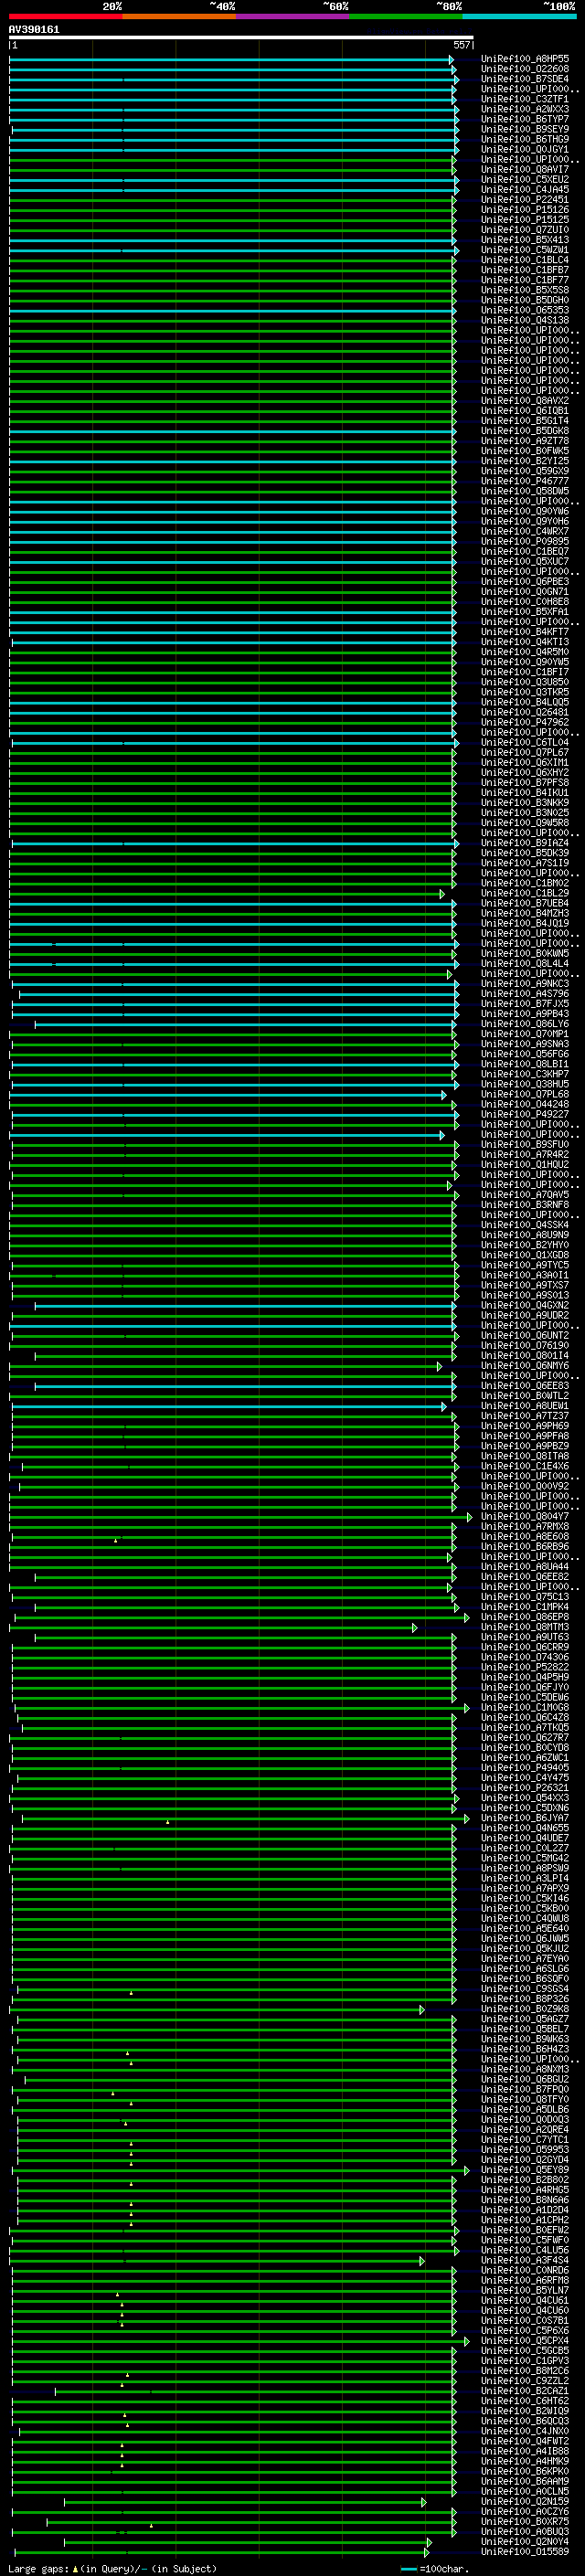Viewport: 585px width, 2576px height.
Task: Select label UniRef100_Q804Y7
Action: (x=525, y=1516)
